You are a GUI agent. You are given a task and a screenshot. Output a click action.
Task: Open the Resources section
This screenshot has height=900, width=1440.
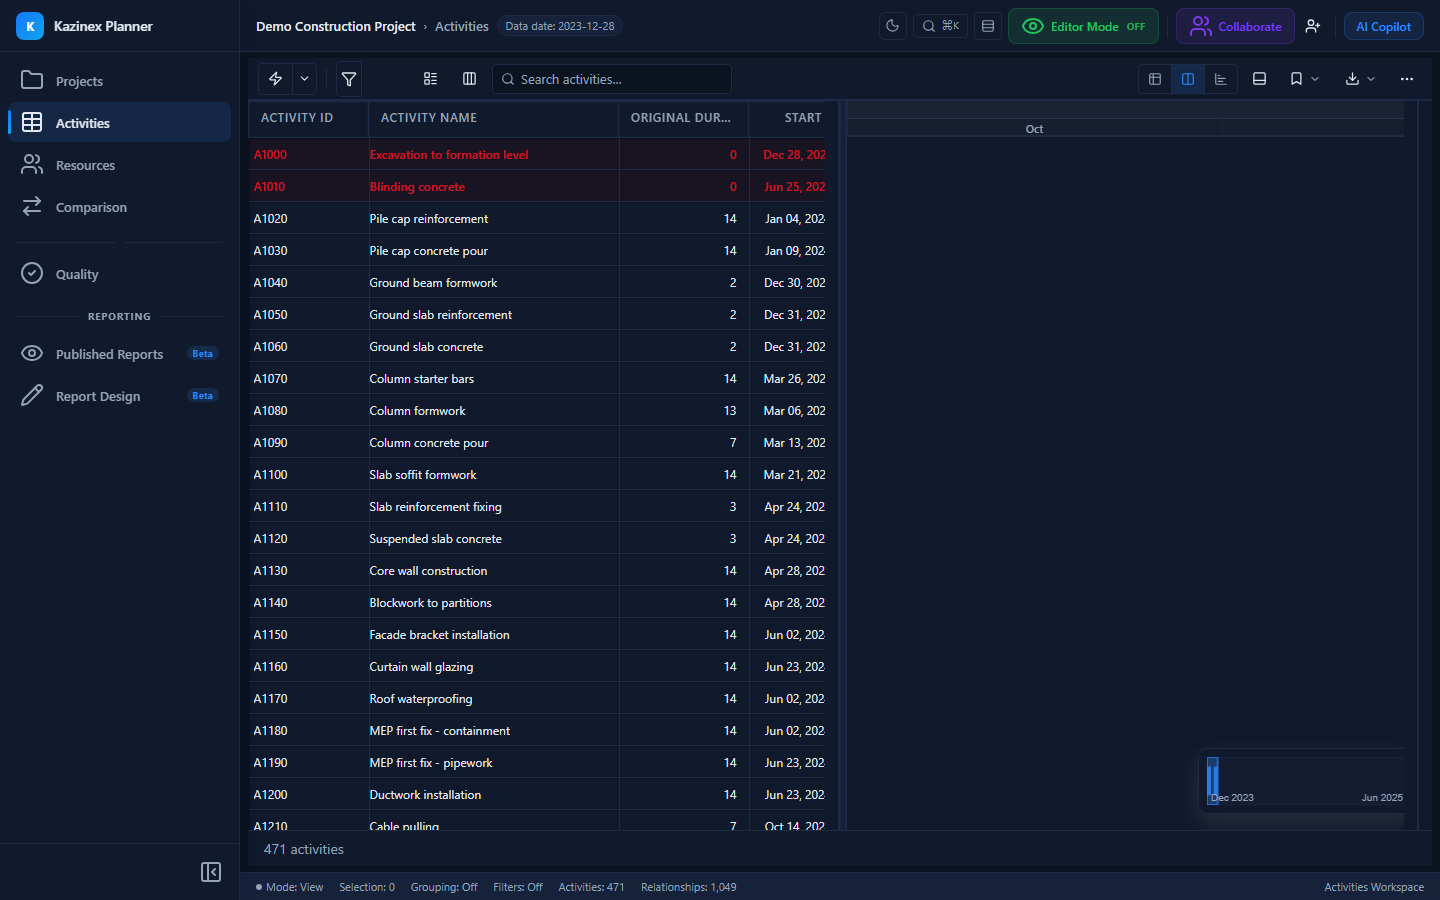click(x=119, y=165)
